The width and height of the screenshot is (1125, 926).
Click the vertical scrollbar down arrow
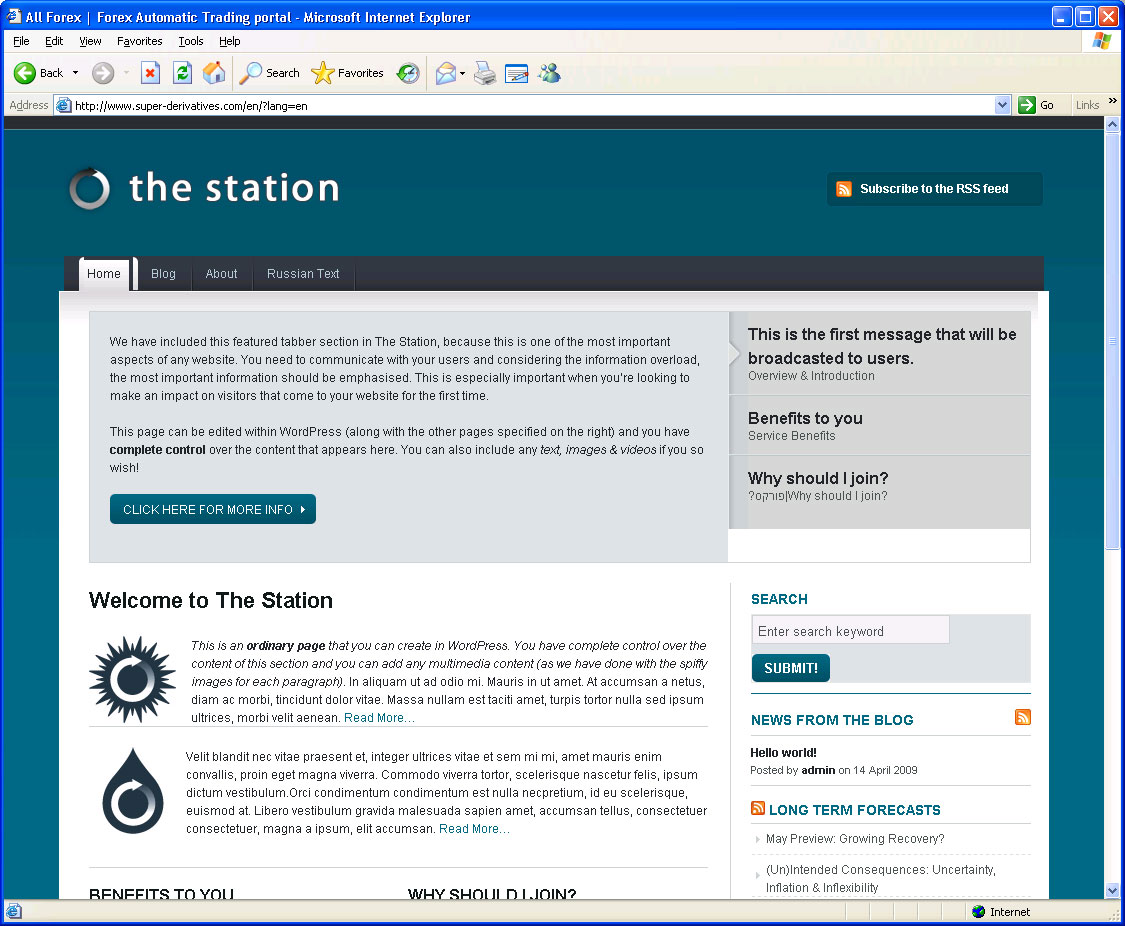[1112, 890]
